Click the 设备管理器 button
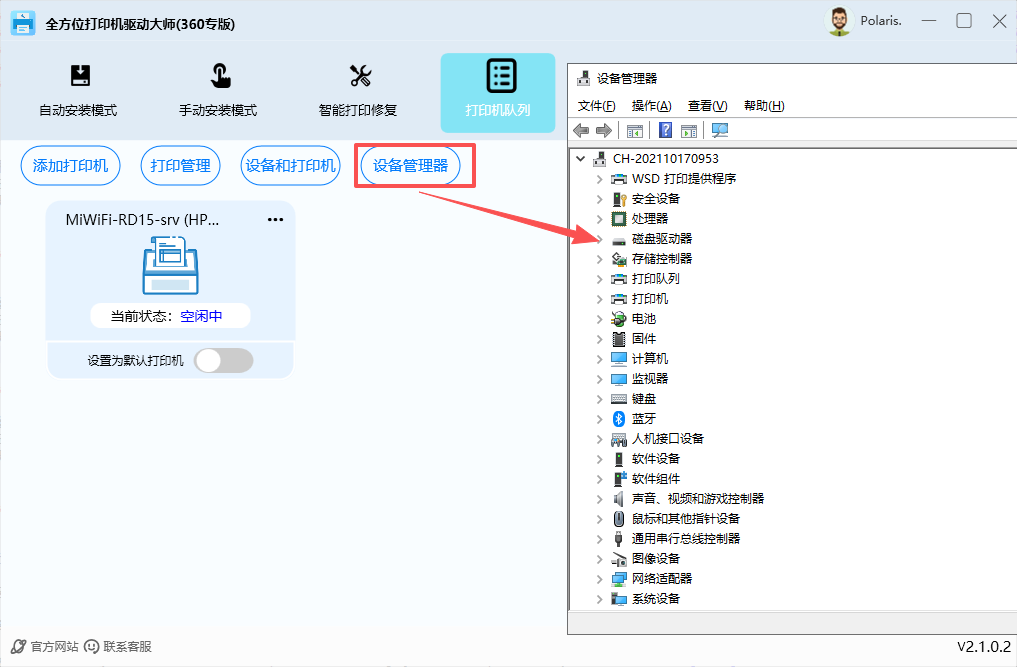Viewport: 1017px width, 667px height. 411,166
